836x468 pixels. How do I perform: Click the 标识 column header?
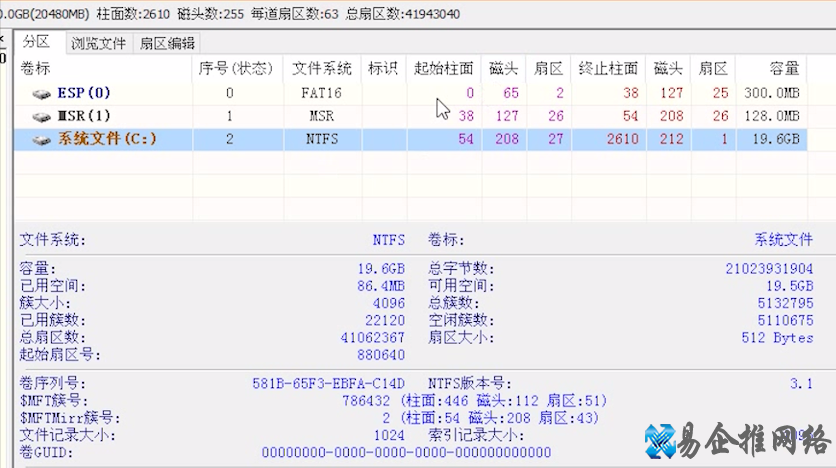383,68
